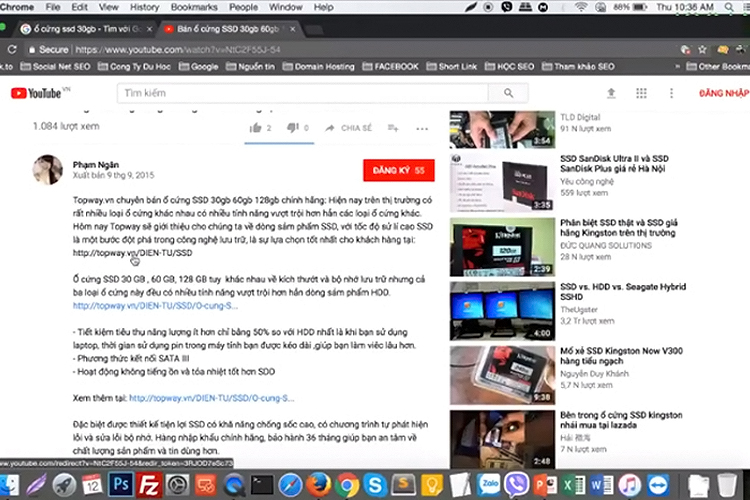This screenshot has width=750, height=500.
Task: Select the YouTube Bán ổ cứng SSD tab
Action: [228, 29]
